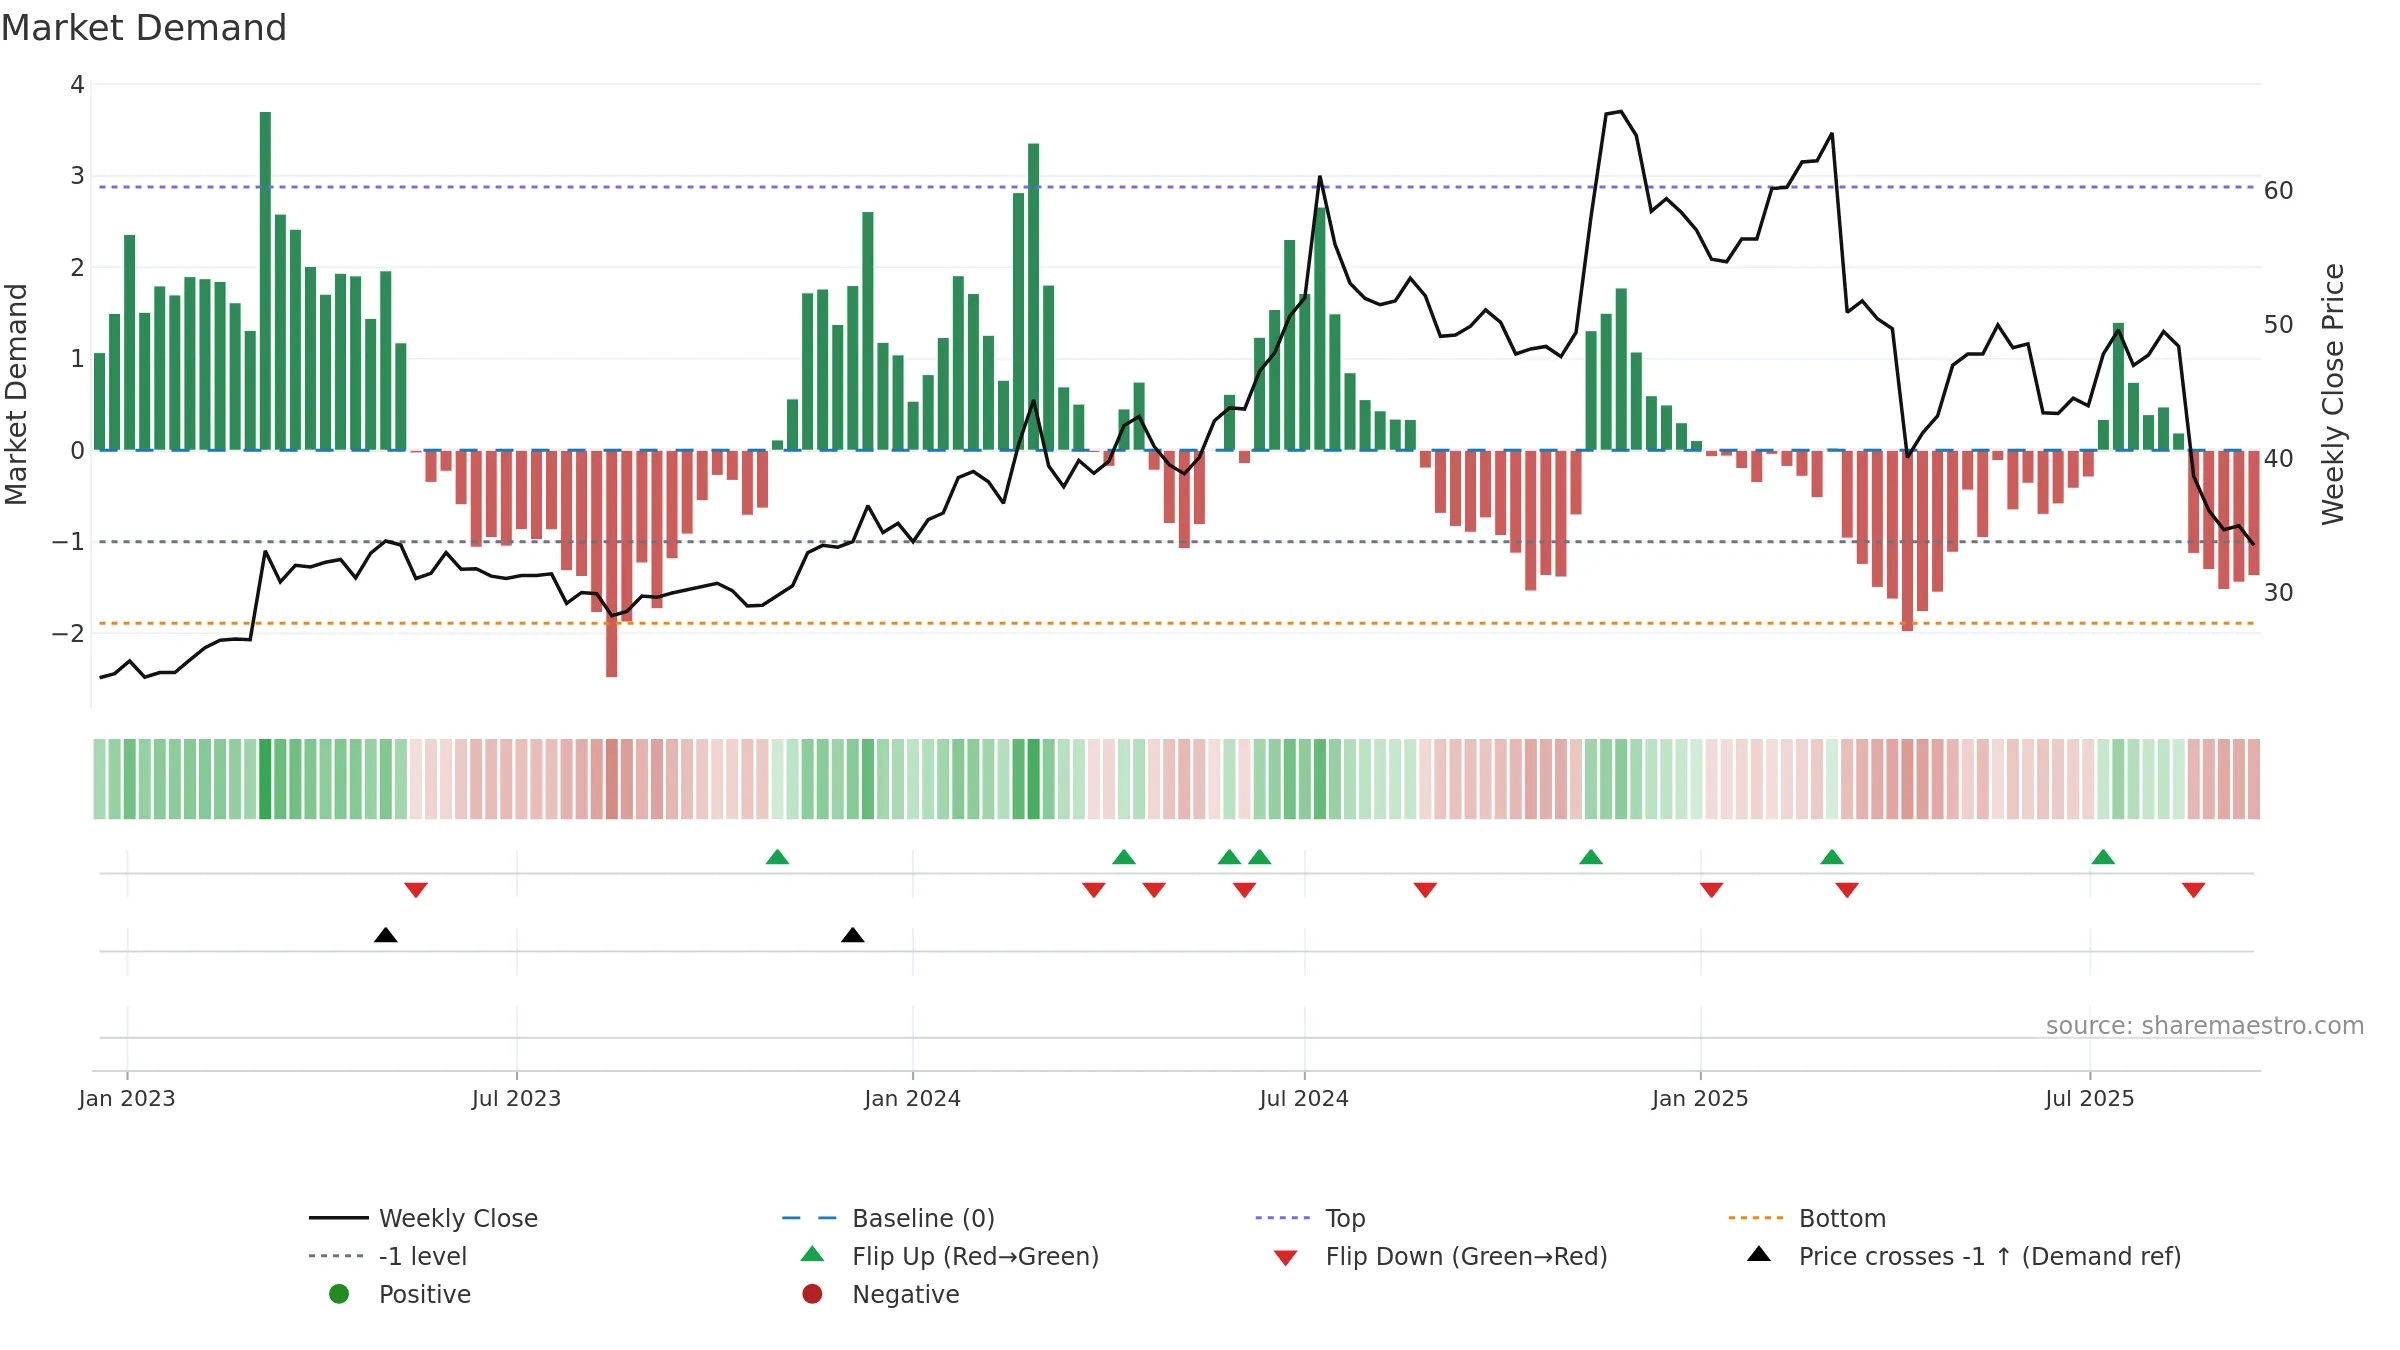Select the red Flip Down marker near August 2025
Image resolution: width=2400 pixels, height=1350 pixels.
pyautogui.click(x=2194, y=890)
